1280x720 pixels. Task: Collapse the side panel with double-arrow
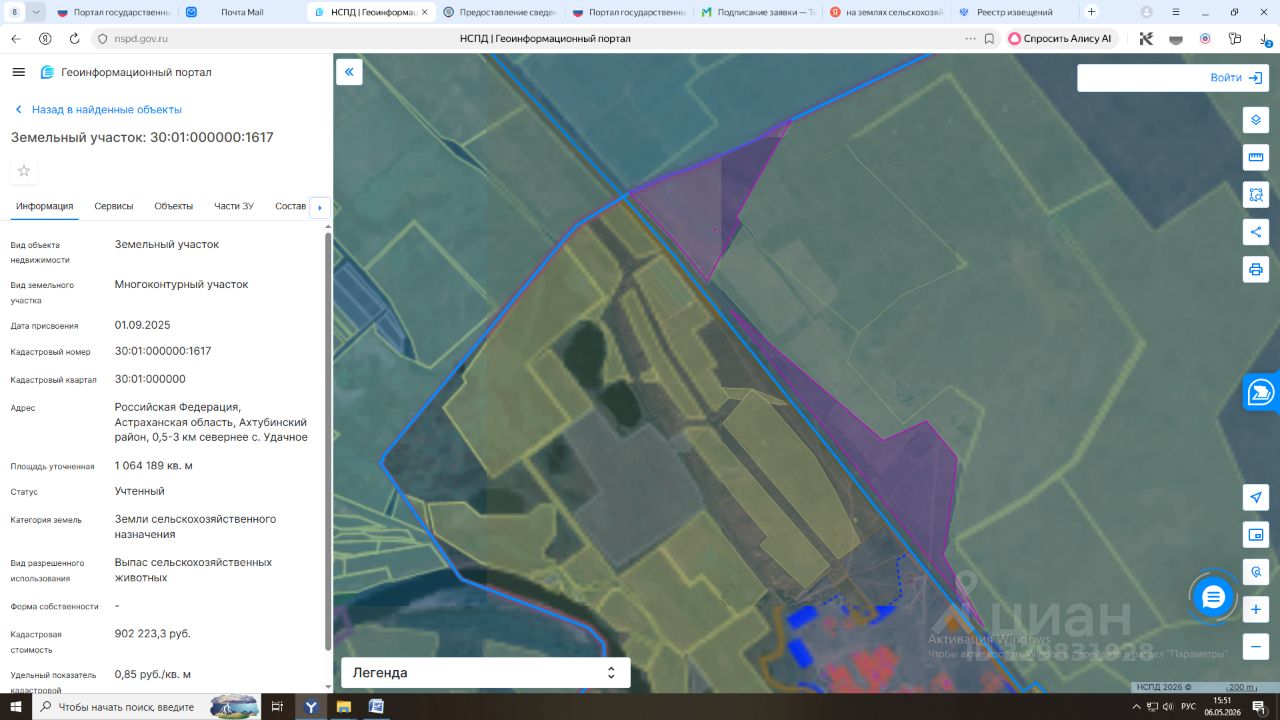click(x=349, y=72)
